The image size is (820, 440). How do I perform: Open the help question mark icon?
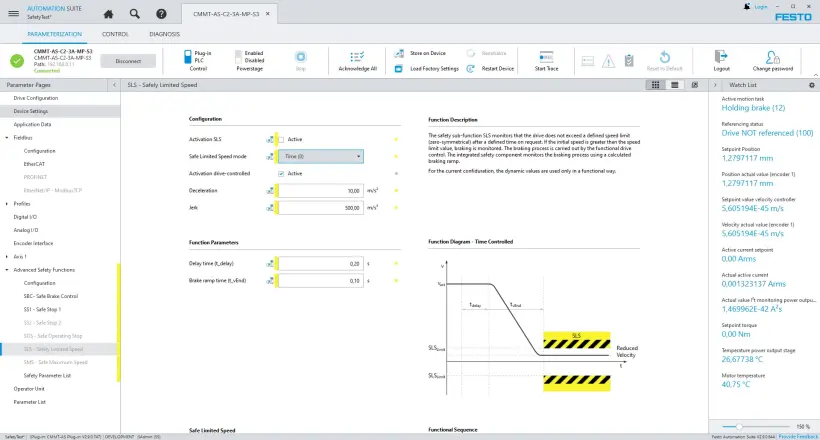(x=160, y=14)
